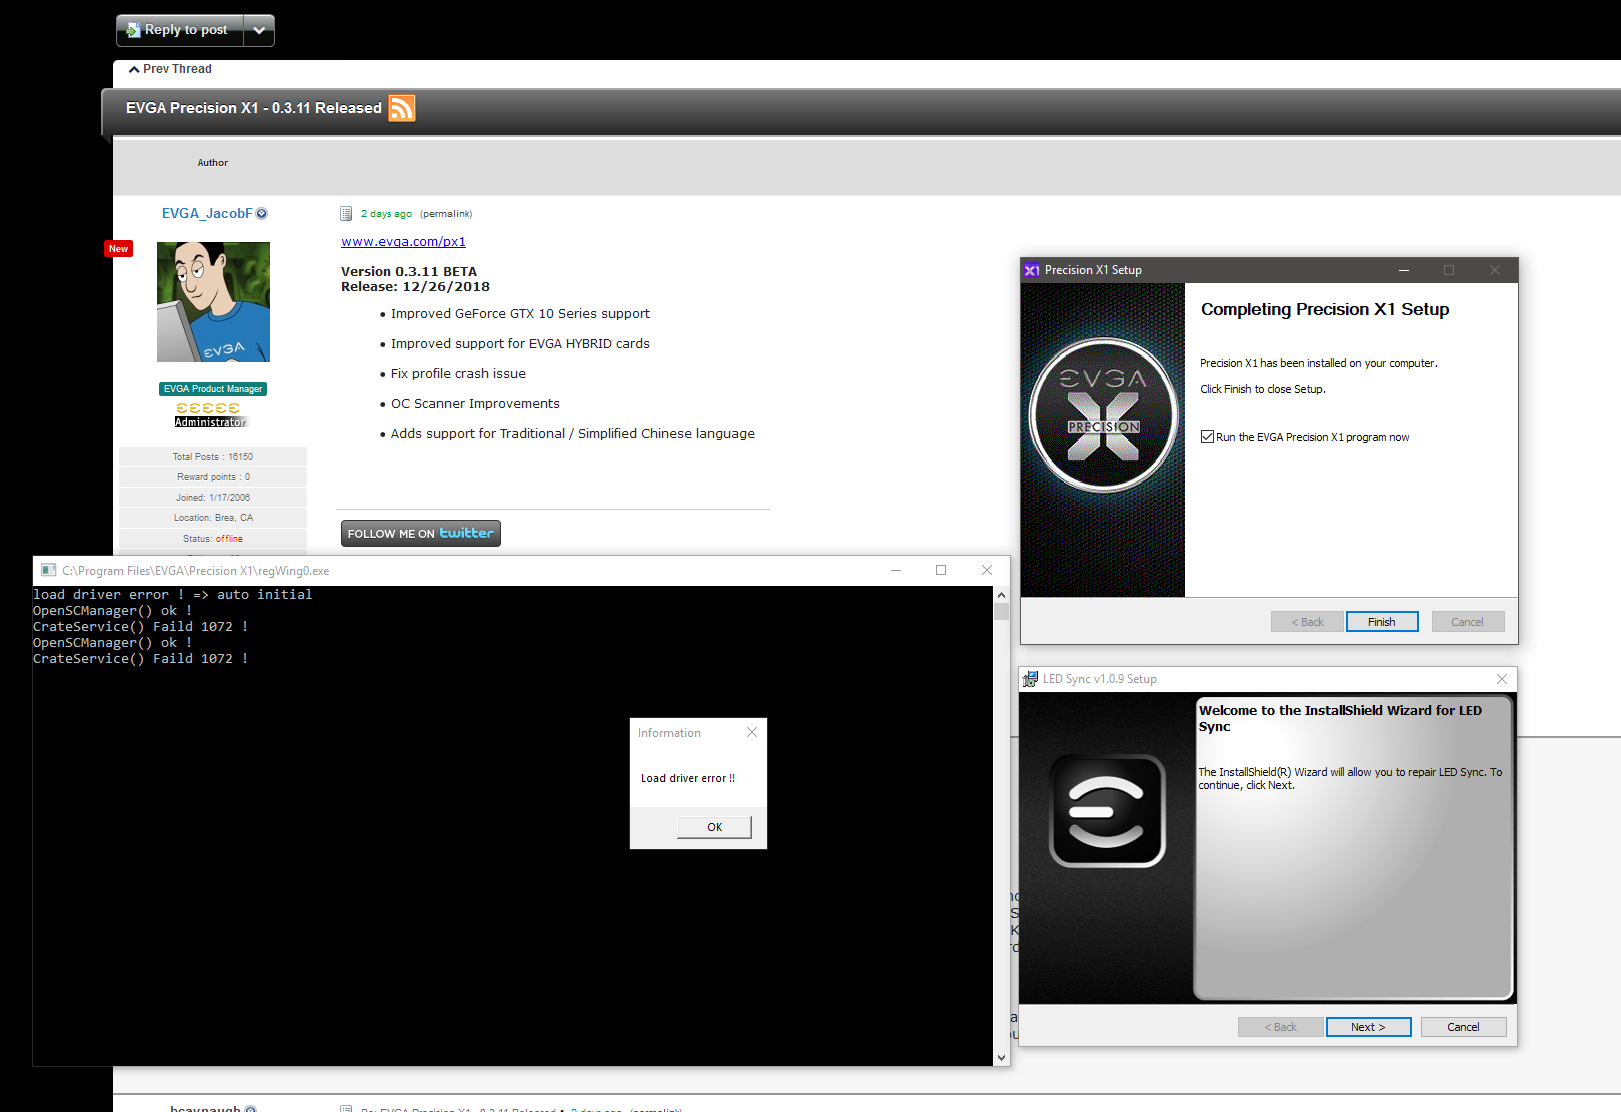Click the Reply to post button
The width and height of the screenshot is (1621, 1112).
click(180, 30)
